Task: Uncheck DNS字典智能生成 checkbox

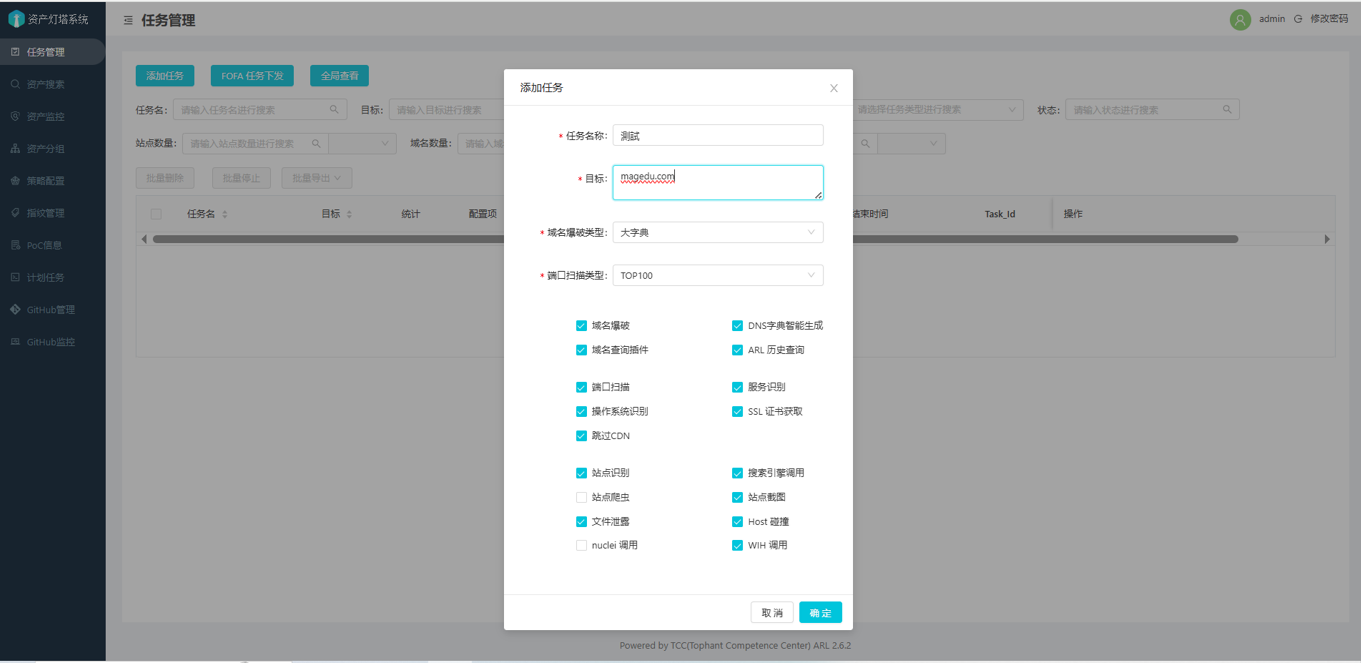Action: (737, 326)
